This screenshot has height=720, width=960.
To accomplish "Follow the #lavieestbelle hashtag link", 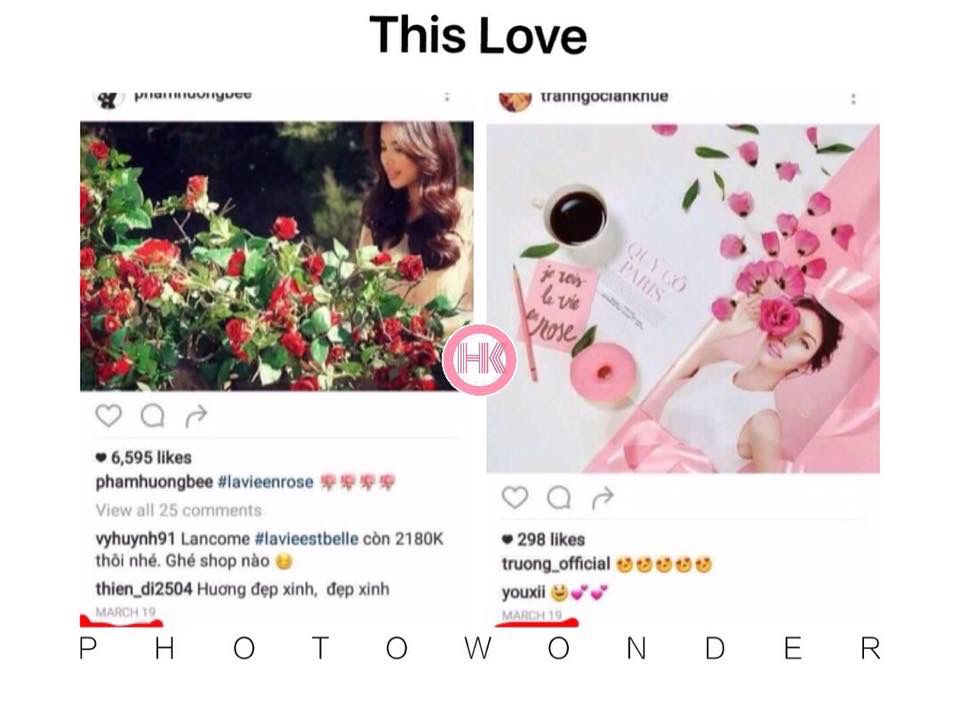I will pyautogui.click(x=306, y=539).
